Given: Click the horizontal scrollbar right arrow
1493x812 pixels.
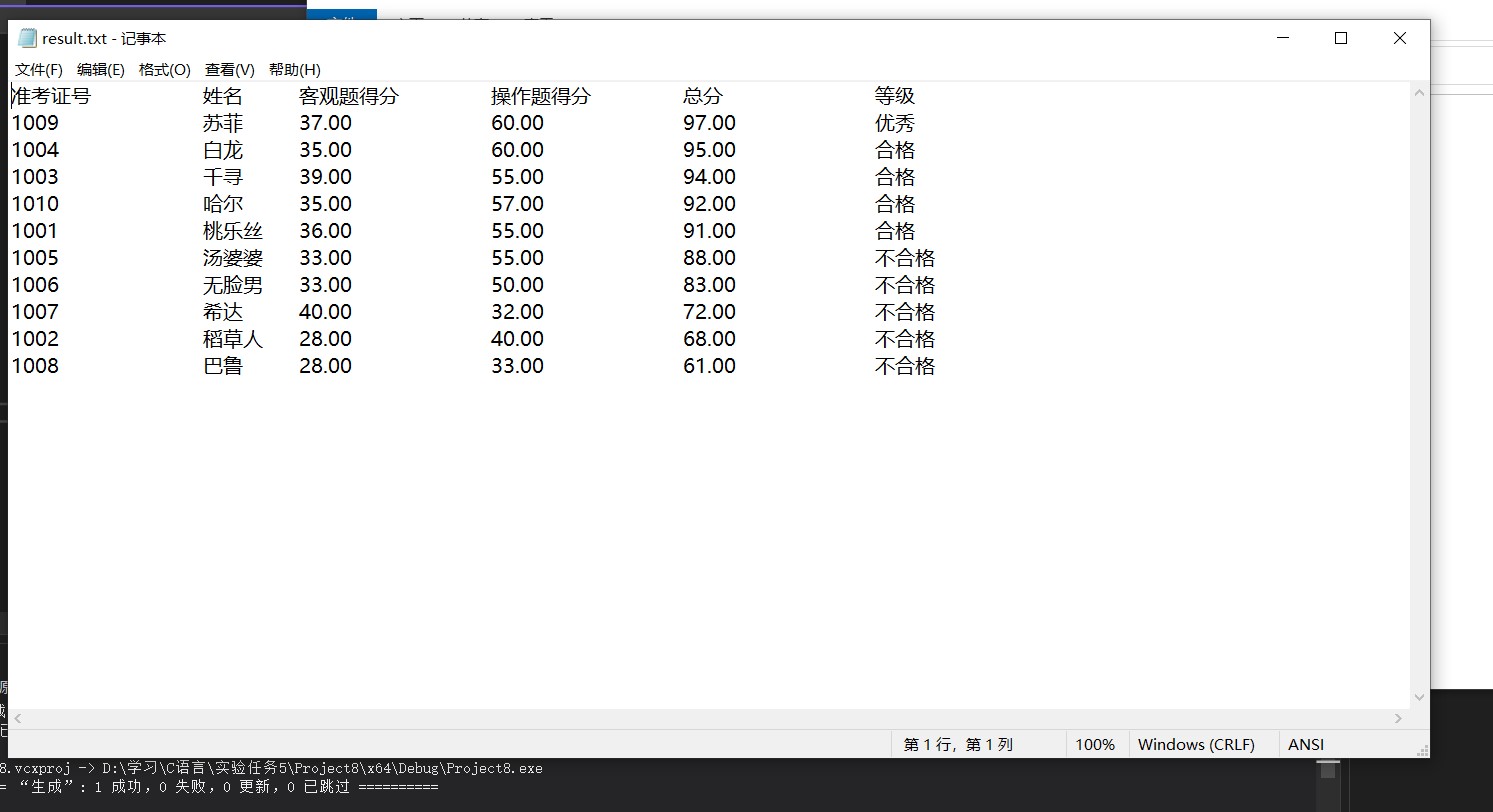Looking at the screenshot, I should [1399, 718].
